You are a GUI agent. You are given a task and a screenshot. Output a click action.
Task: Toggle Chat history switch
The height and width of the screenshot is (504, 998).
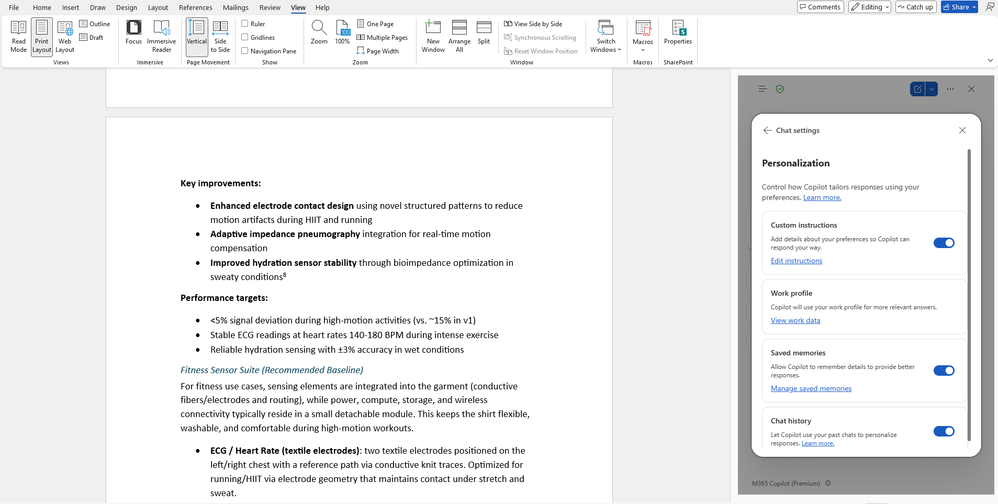tap(944, 431)
